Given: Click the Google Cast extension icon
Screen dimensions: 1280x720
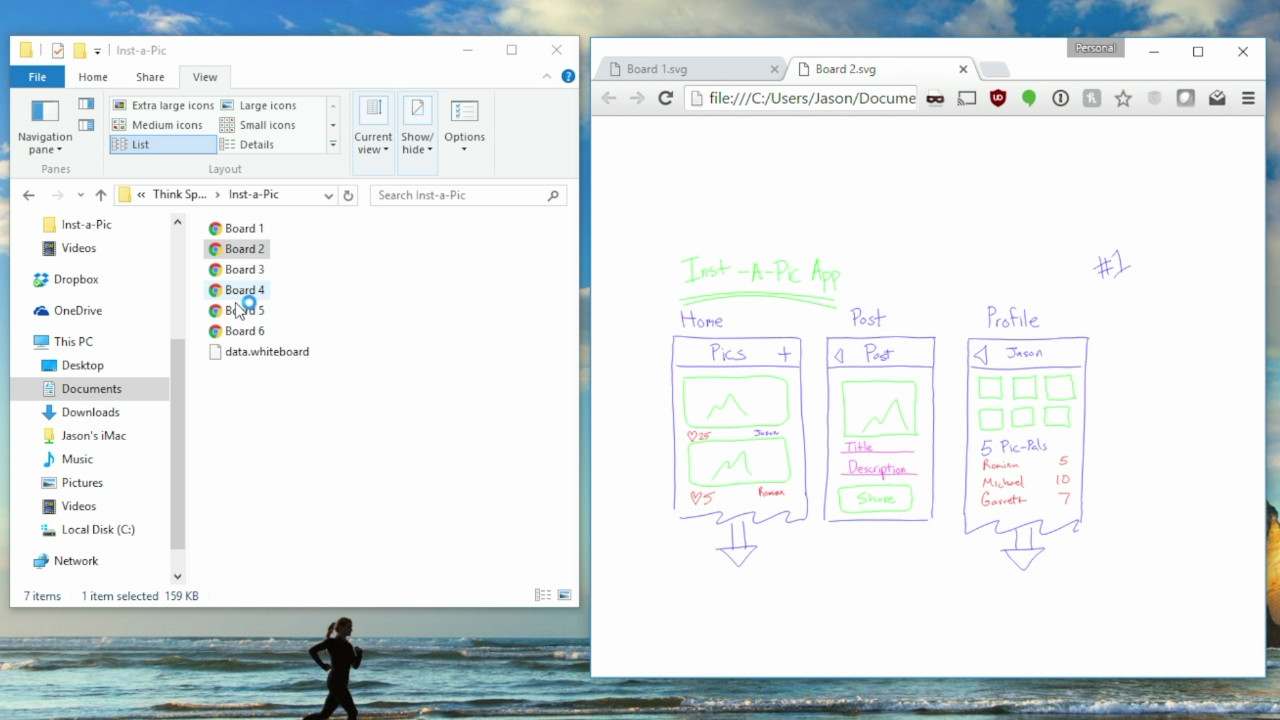Looking at the screenshot, I should (x=965, y=99).
